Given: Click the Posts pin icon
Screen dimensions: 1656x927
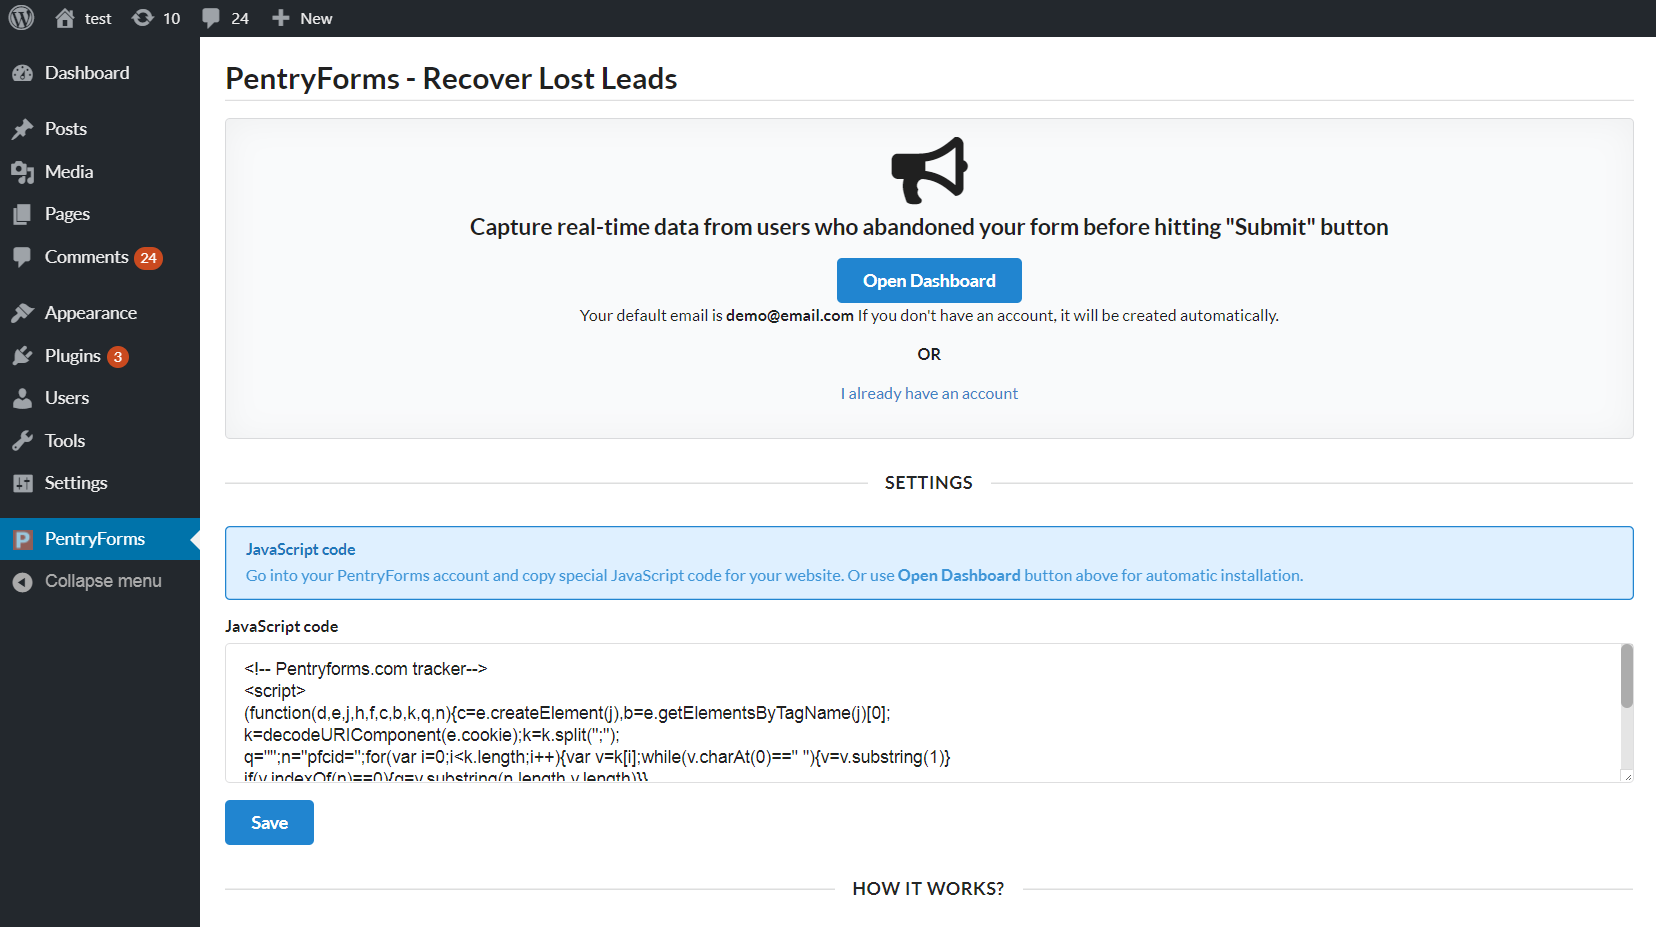Looking at the screenshot, I should (23, 129).
